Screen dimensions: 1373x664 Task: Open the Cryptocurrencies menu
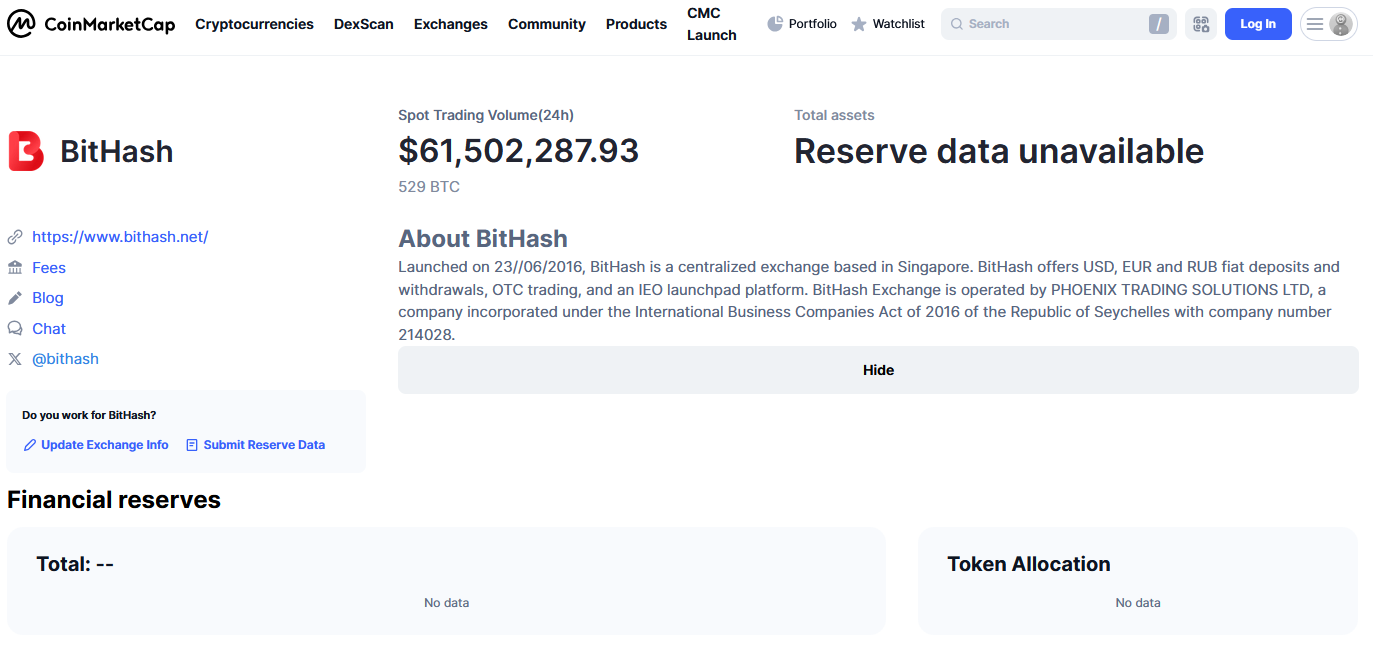(254, 24)
